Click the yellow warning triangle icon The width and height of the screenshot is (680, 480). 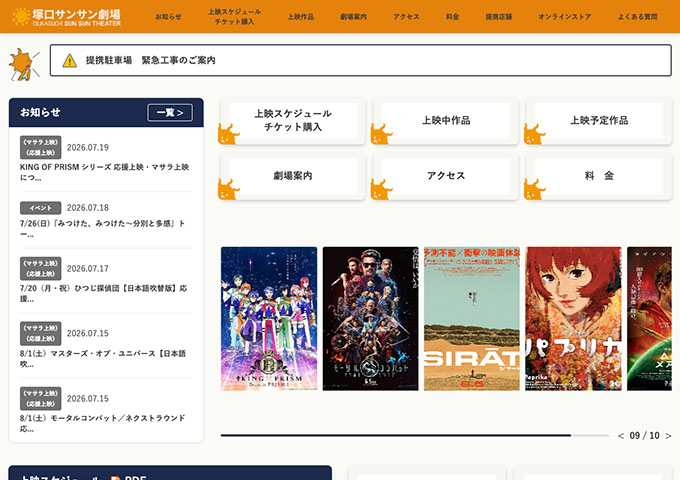[69, 61]
